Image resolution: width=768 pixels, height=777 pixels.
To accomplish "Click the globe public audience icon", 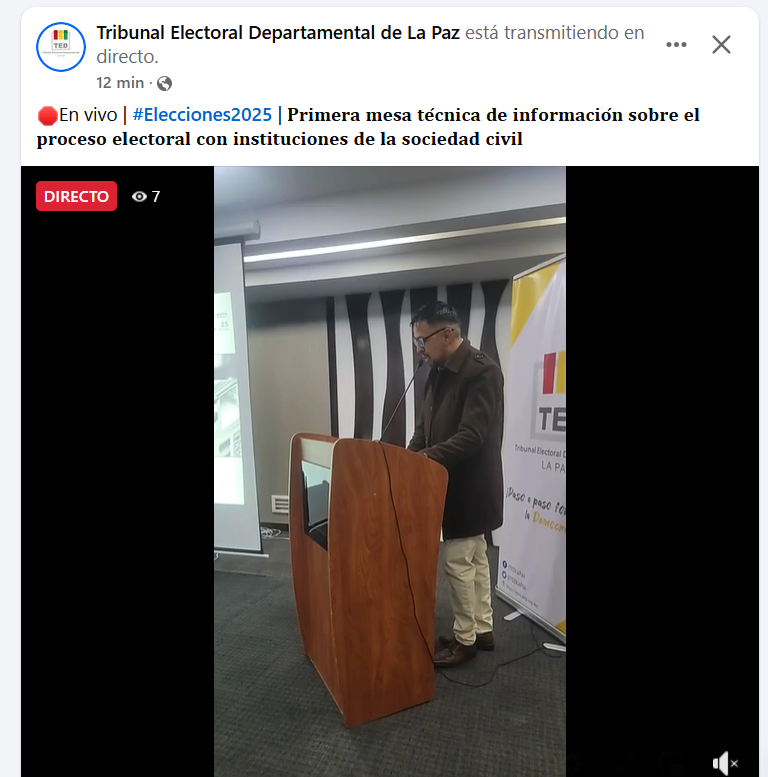I will pos(164,83).
